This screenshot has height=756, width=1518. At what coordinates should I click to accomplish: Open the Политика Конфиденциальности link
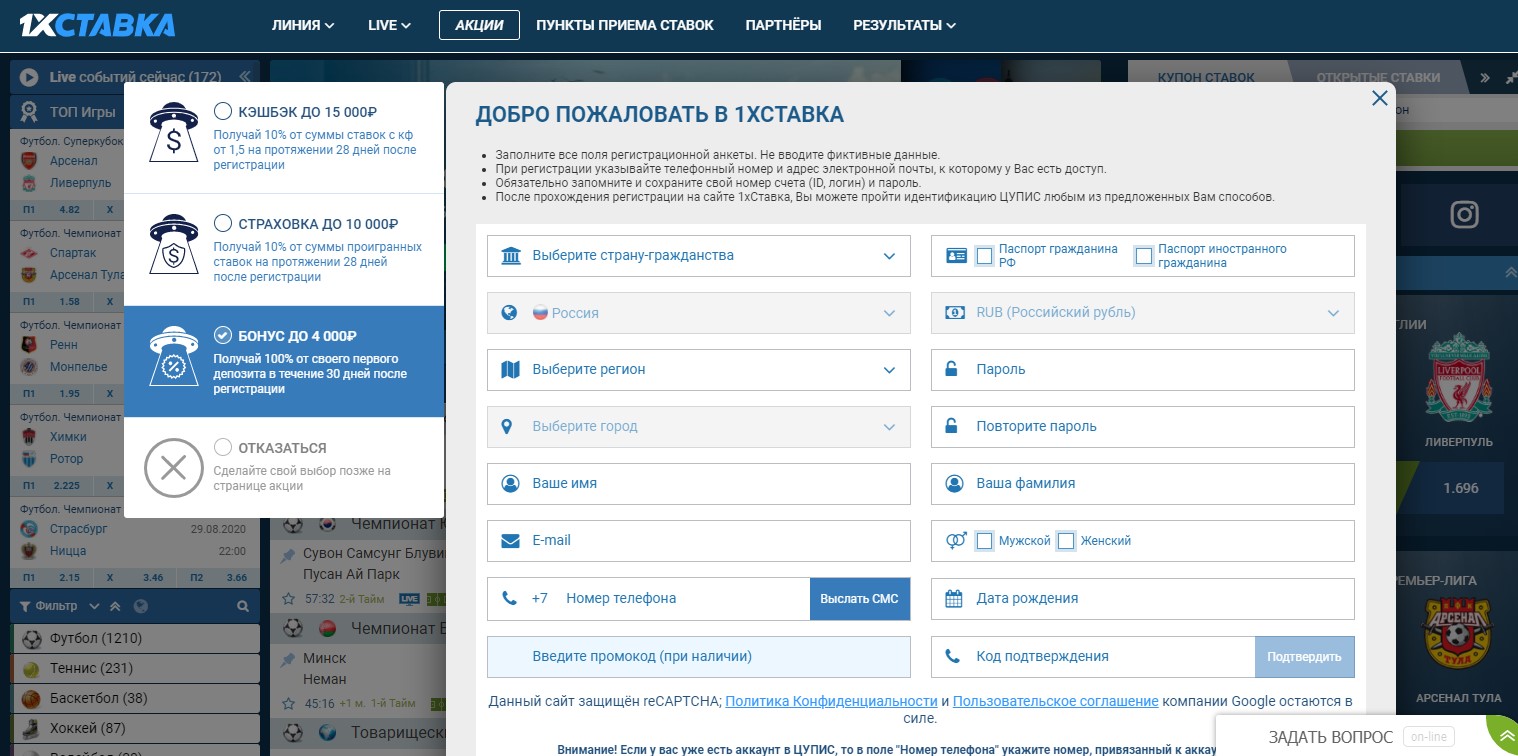tap(831, 702)
